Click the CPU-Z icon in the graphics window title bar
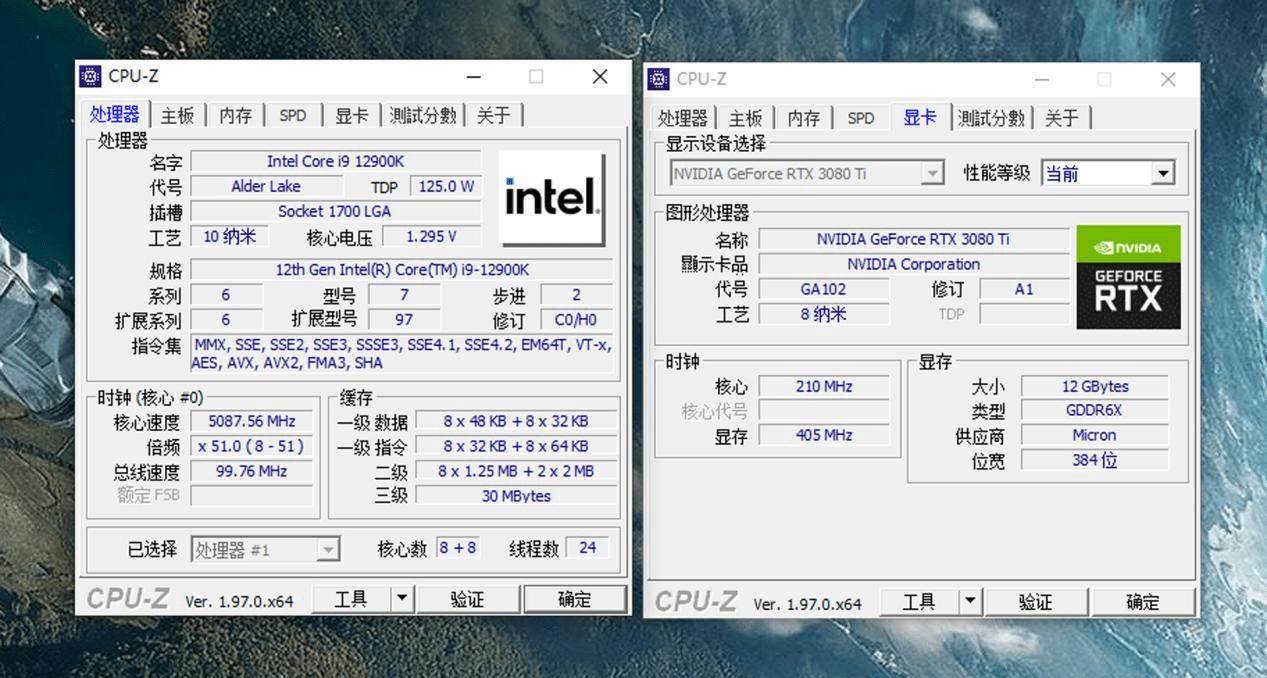Image resolution: width=1267 pixels, height=678 pixels. point(658,79)
